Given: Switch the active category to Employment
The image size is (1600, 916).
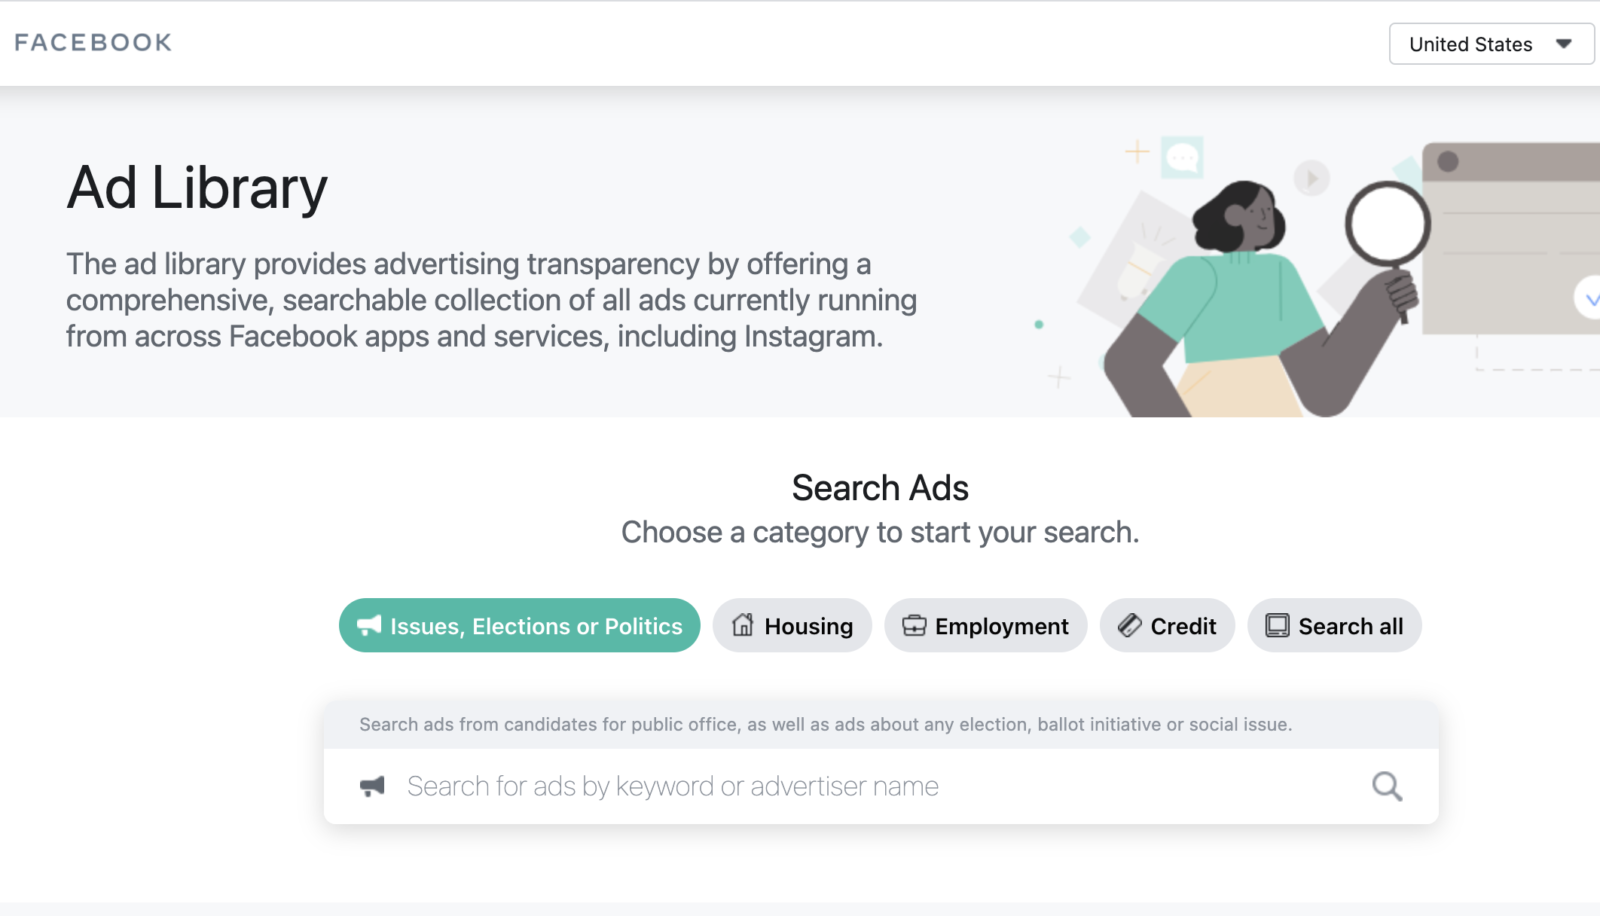Looking at the screenshot, I should [x=985, y=625].
